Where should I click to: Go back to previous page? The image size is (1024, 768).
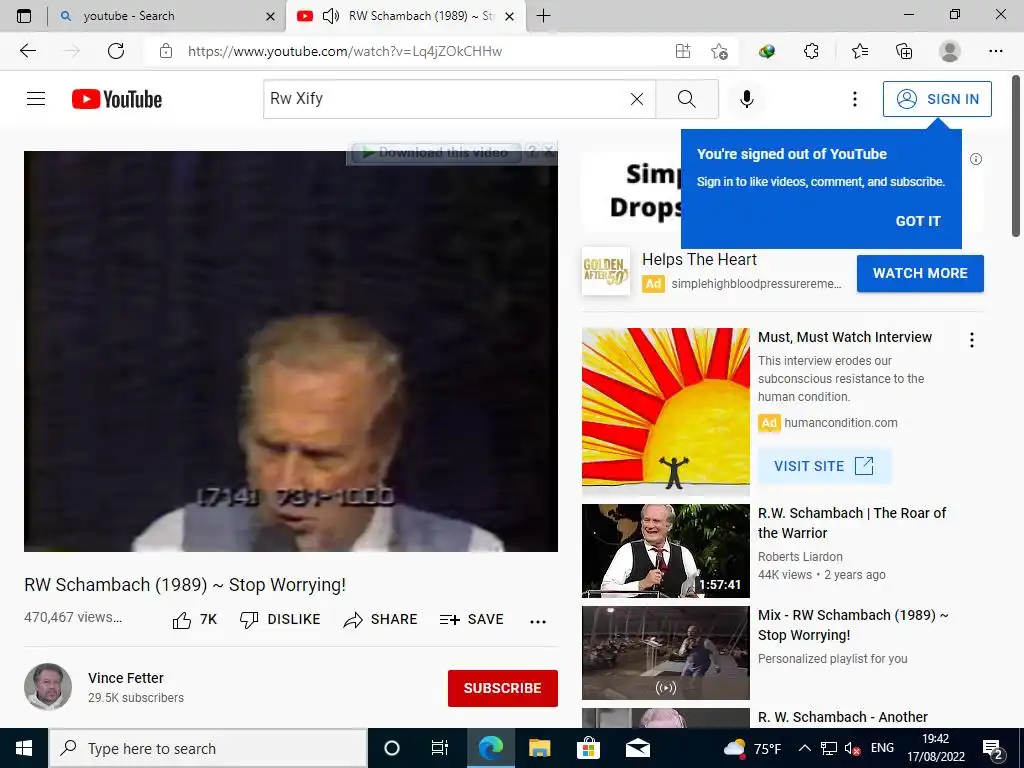click(x=27, y=51)
